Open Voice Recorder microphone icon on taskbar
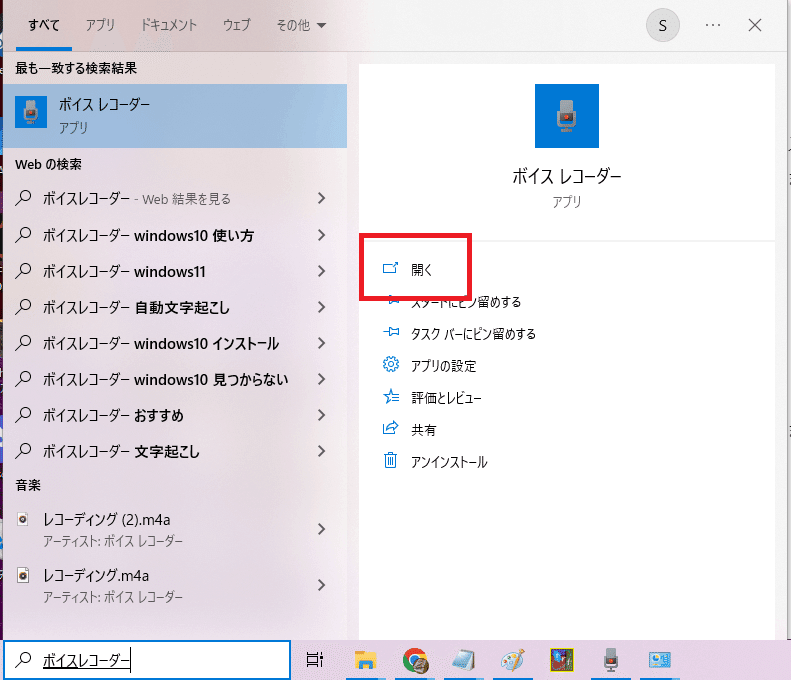 [x=610, y=660]
